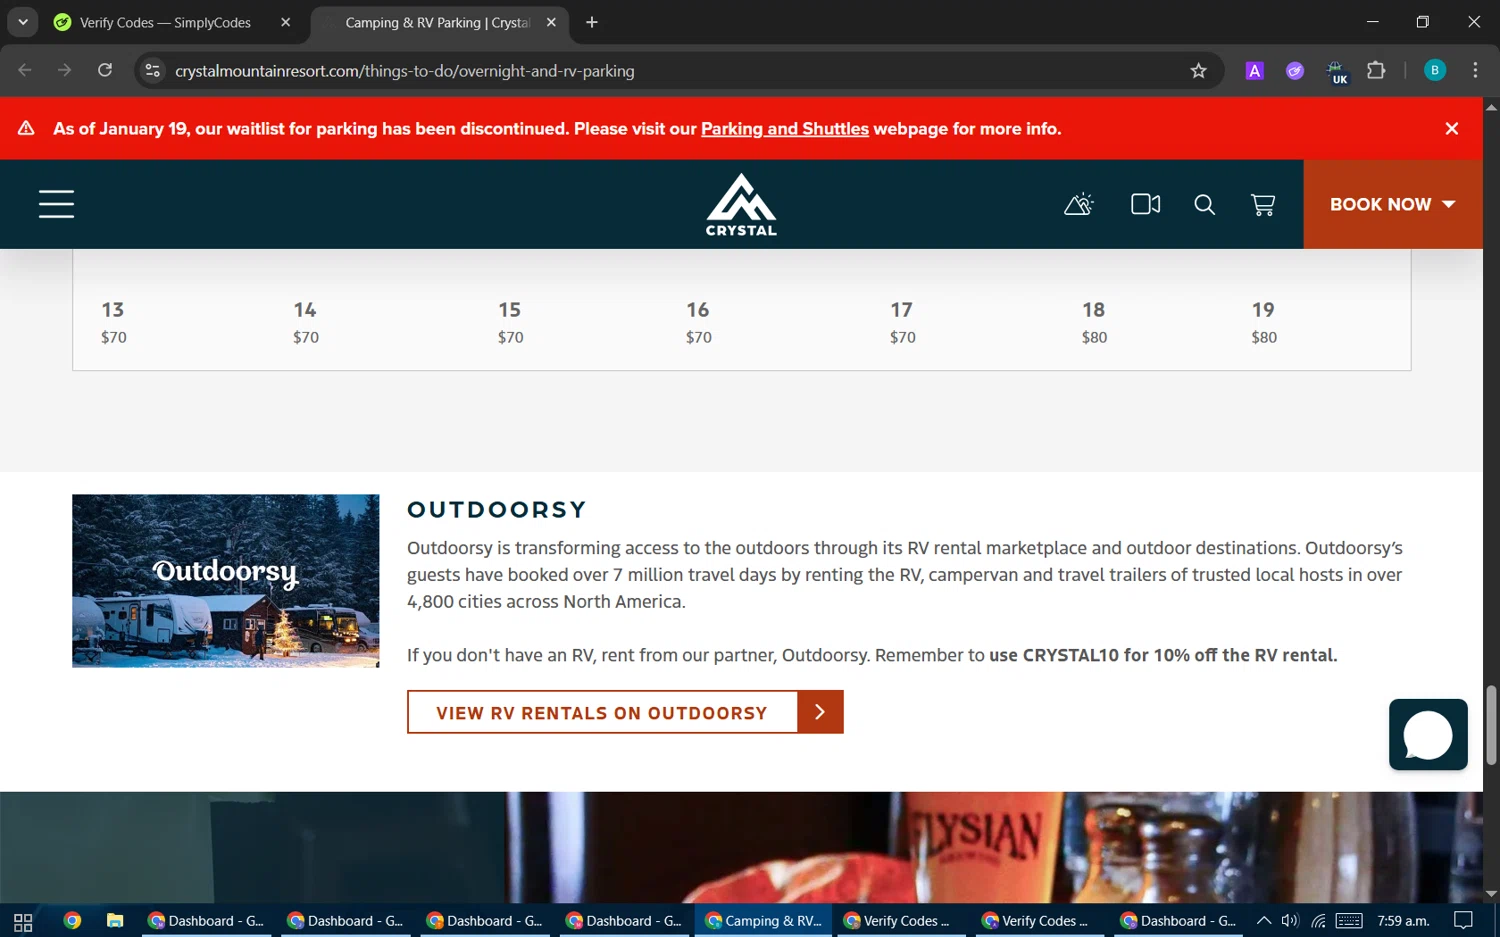
Task: Select calendar date 17 at $70
Action: pos(902,322)
